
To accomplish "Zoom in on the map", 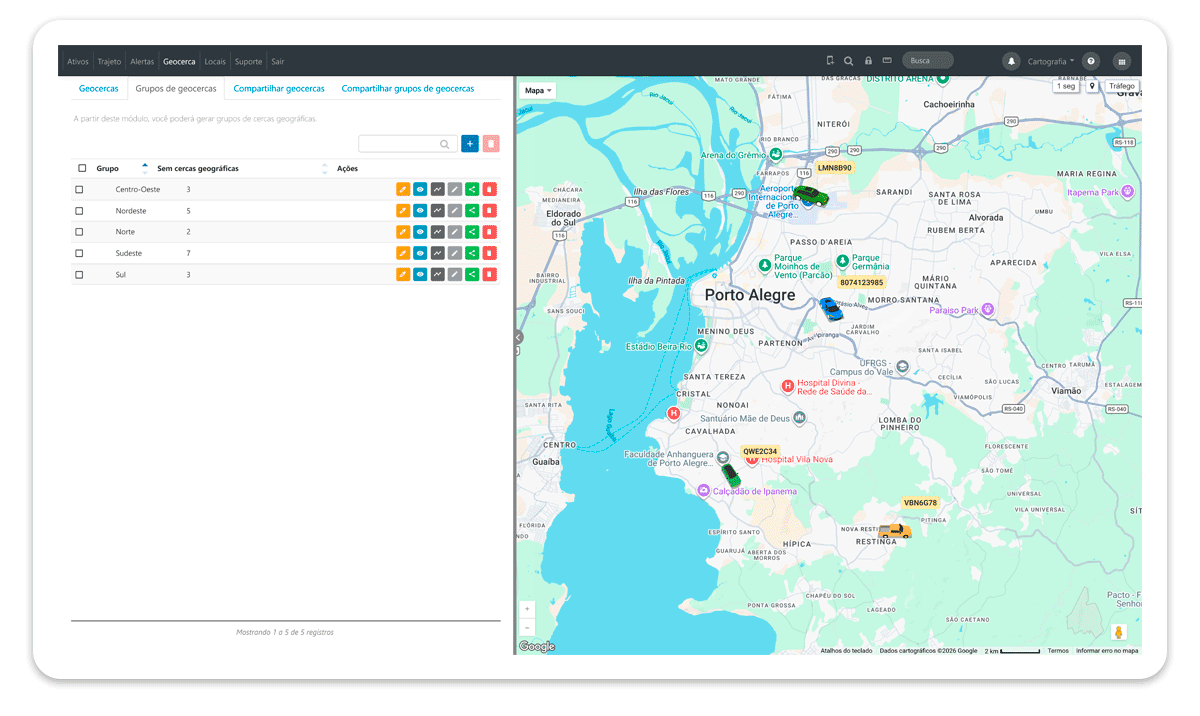I will (528, 608).
